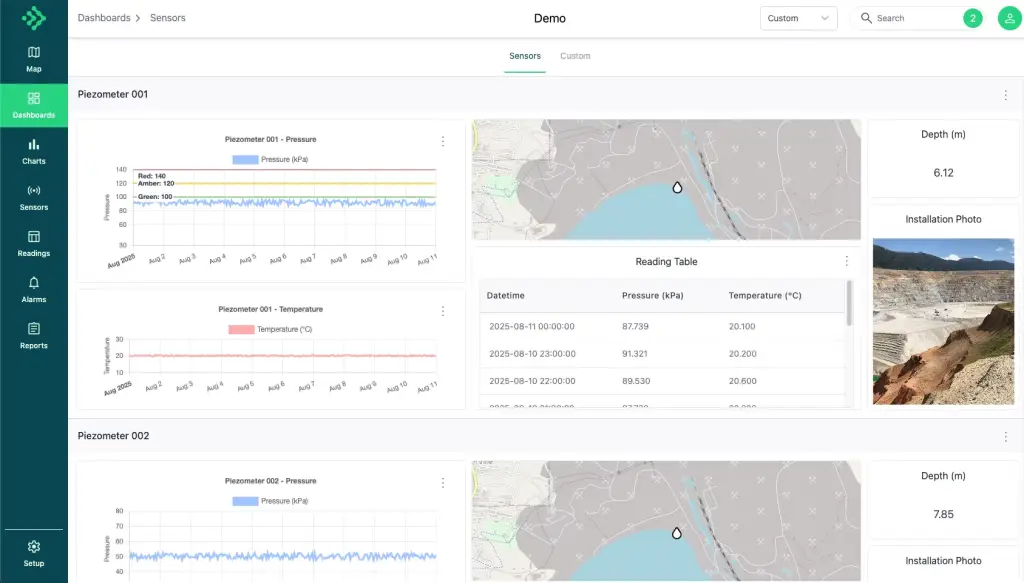The height and width of the screenshot is (583, 1024).
Task: Toggle Temperature (°C) legend swatch
Action: point(241,330)
